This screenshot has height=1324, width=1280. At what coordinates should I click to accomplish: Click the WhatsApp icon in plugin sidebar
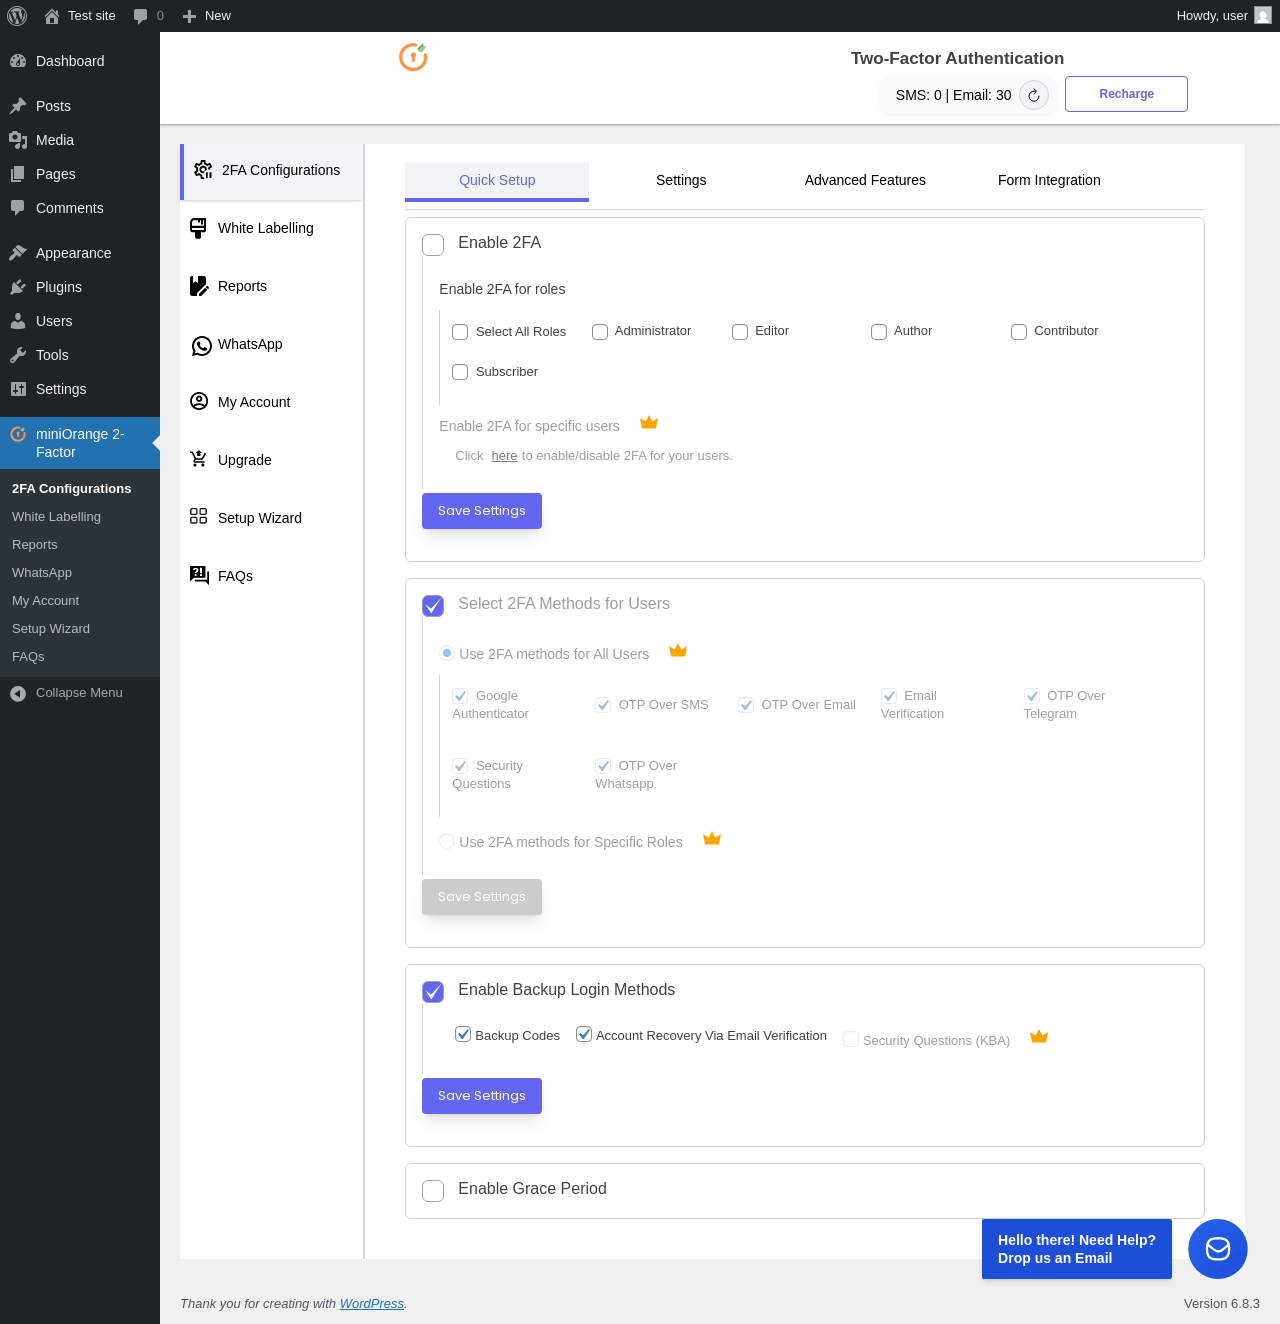click(x=201, y=345)
